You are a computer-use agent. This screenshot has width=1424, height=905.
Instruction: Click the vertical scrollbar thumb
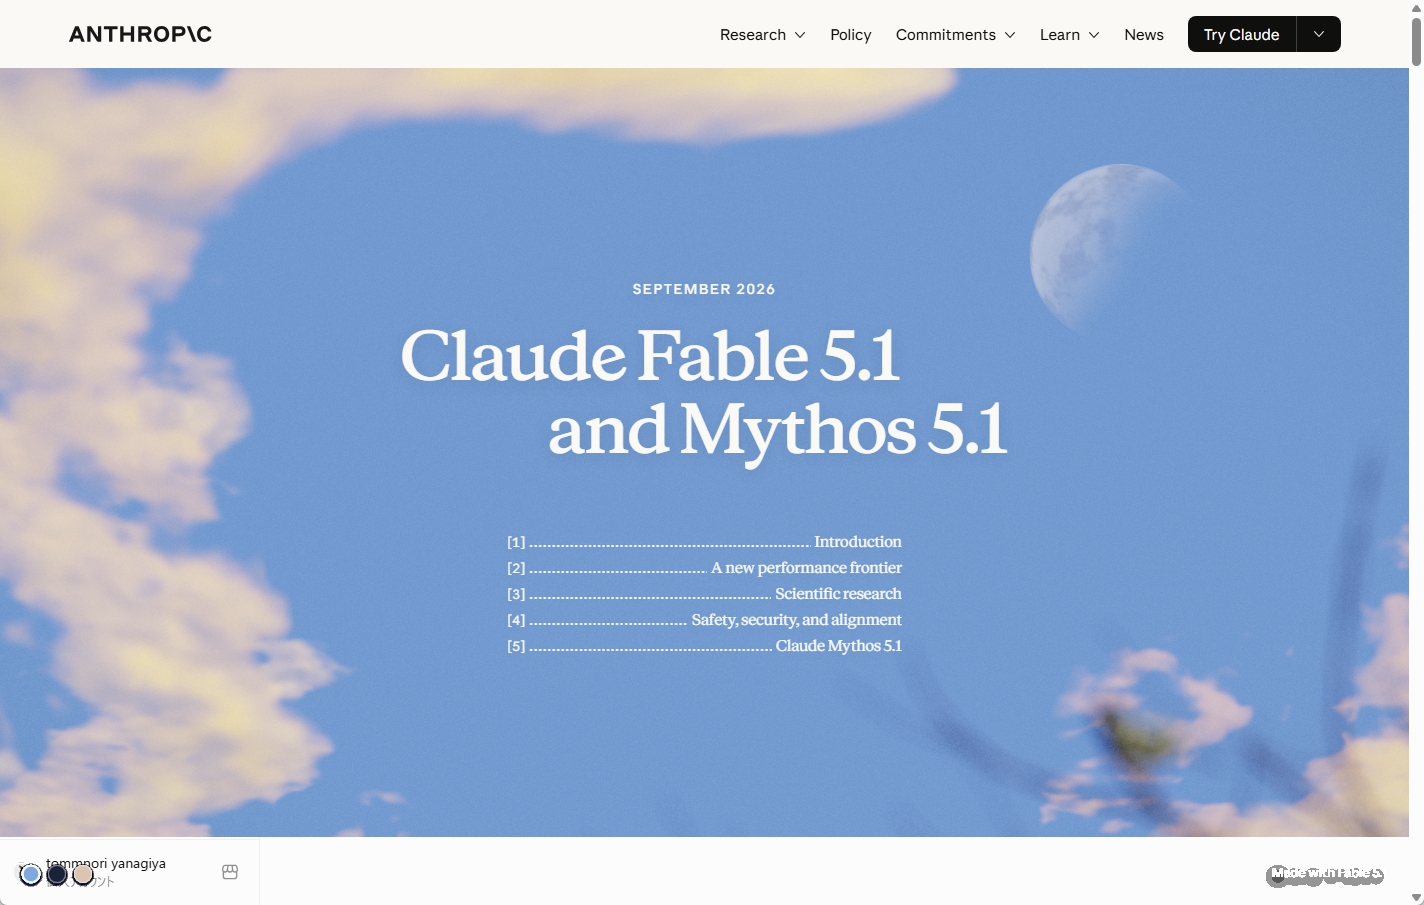[1416, 41]
